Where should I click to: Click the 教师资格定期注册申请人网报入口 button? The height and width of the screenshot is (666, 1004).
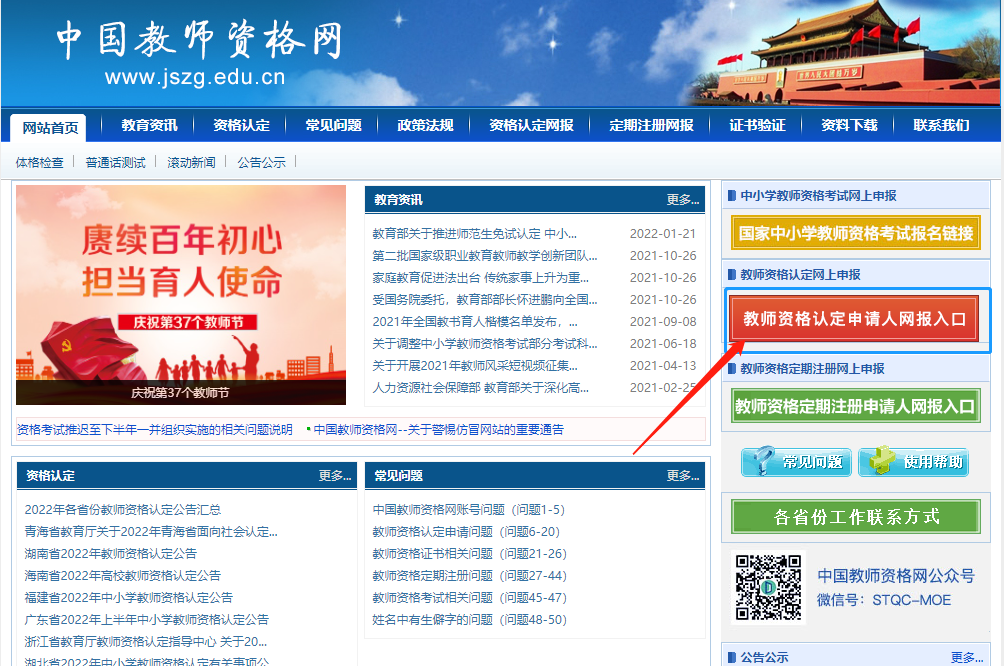(855, 406)
